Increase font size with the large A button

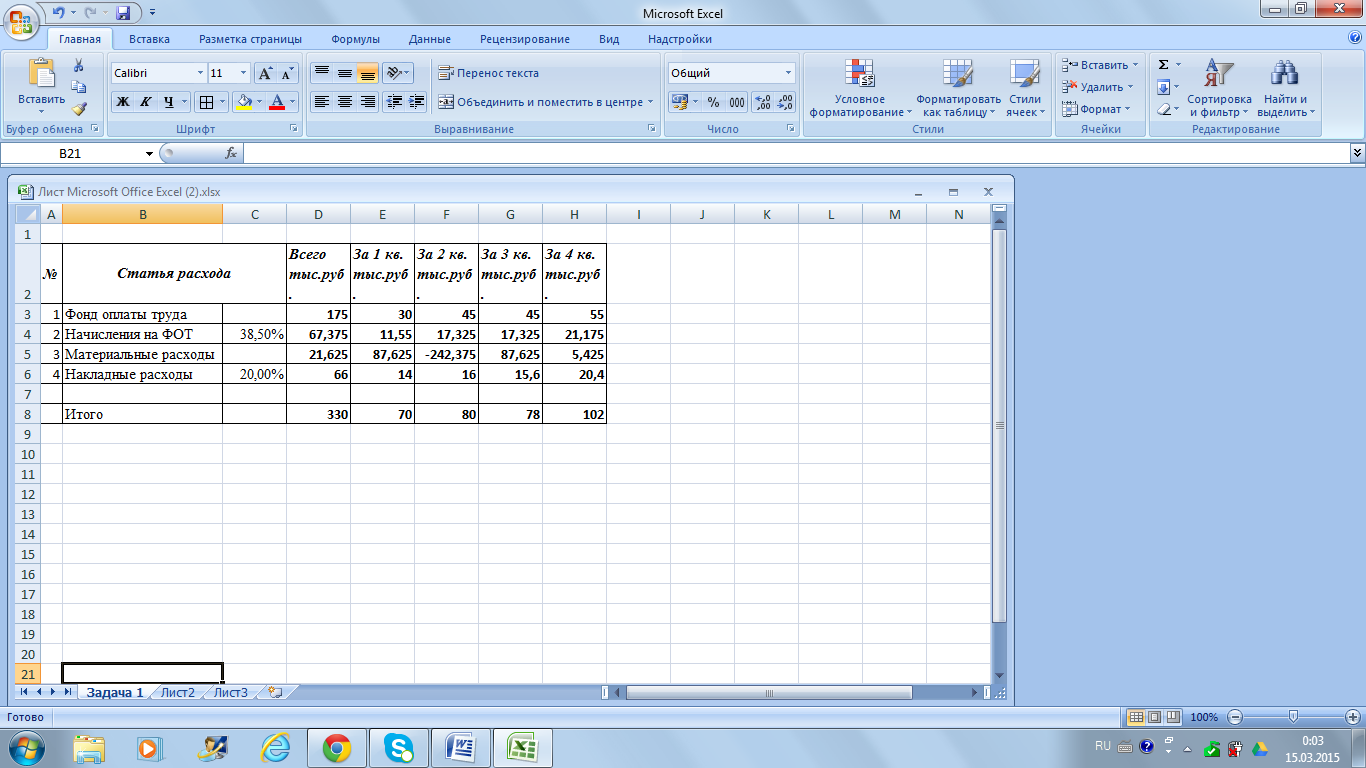(x=265, y=73)
